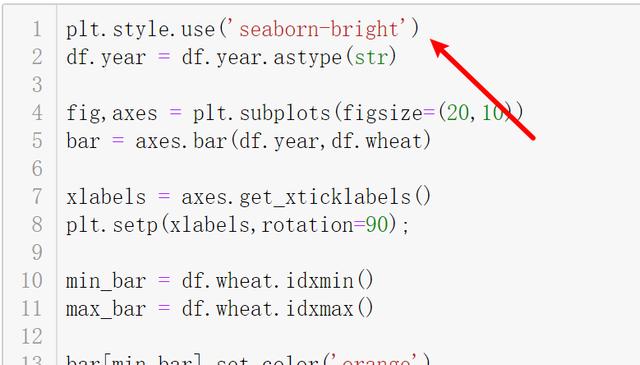
Task: Click the number 20 in figsize tuple
Action: tap(458, 113)
